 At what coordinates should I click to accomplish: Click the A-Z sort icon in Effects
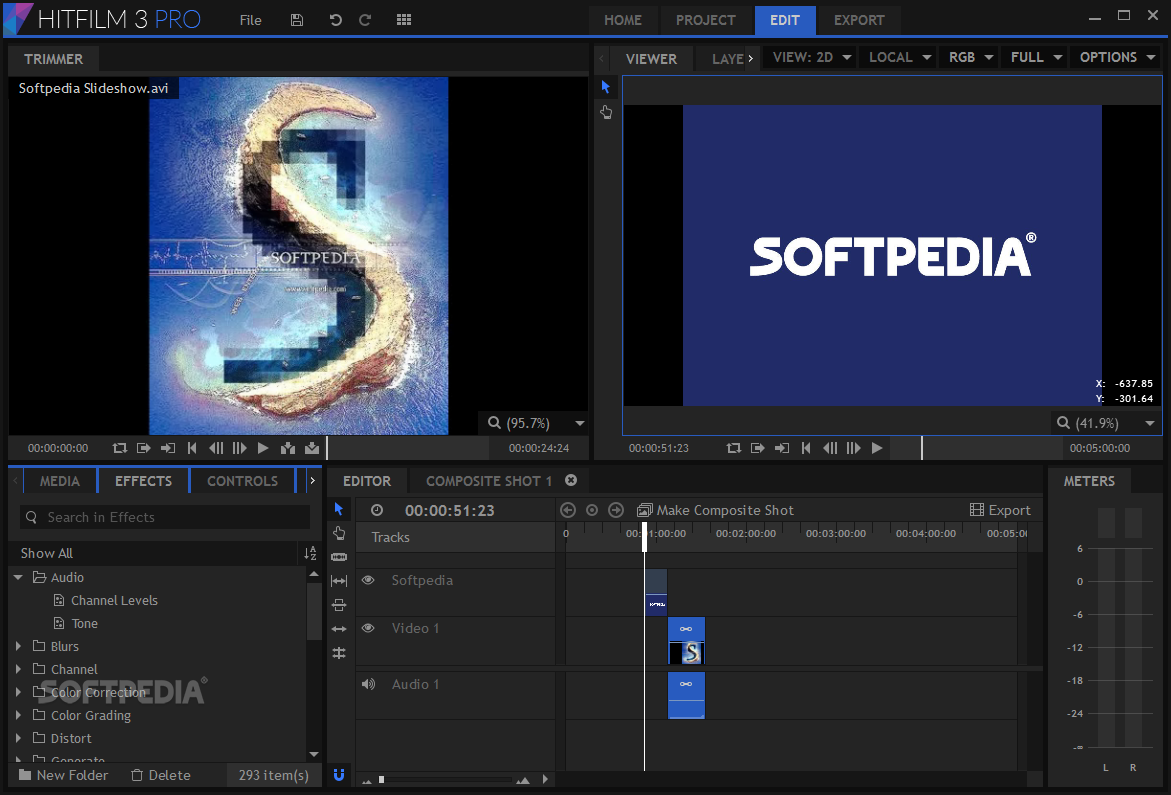(311, 553)
